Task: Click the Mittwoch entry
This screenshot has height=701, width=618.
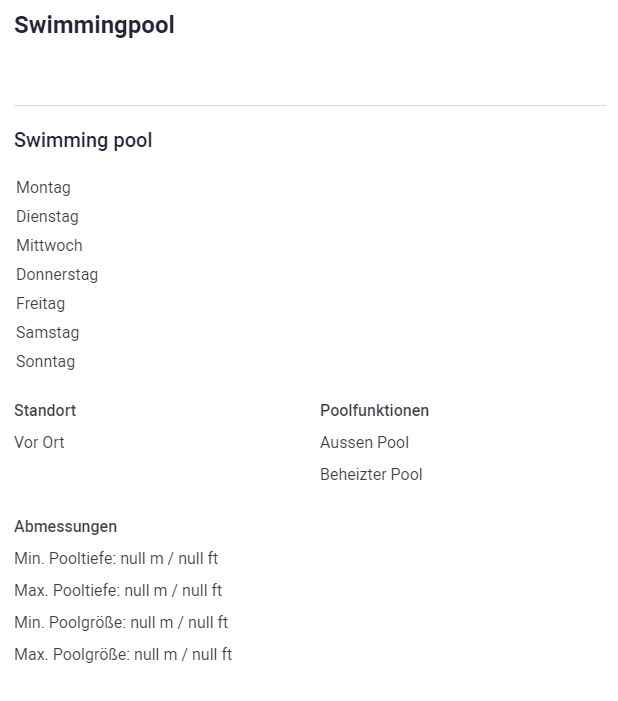Action: [x=49, y=246]
